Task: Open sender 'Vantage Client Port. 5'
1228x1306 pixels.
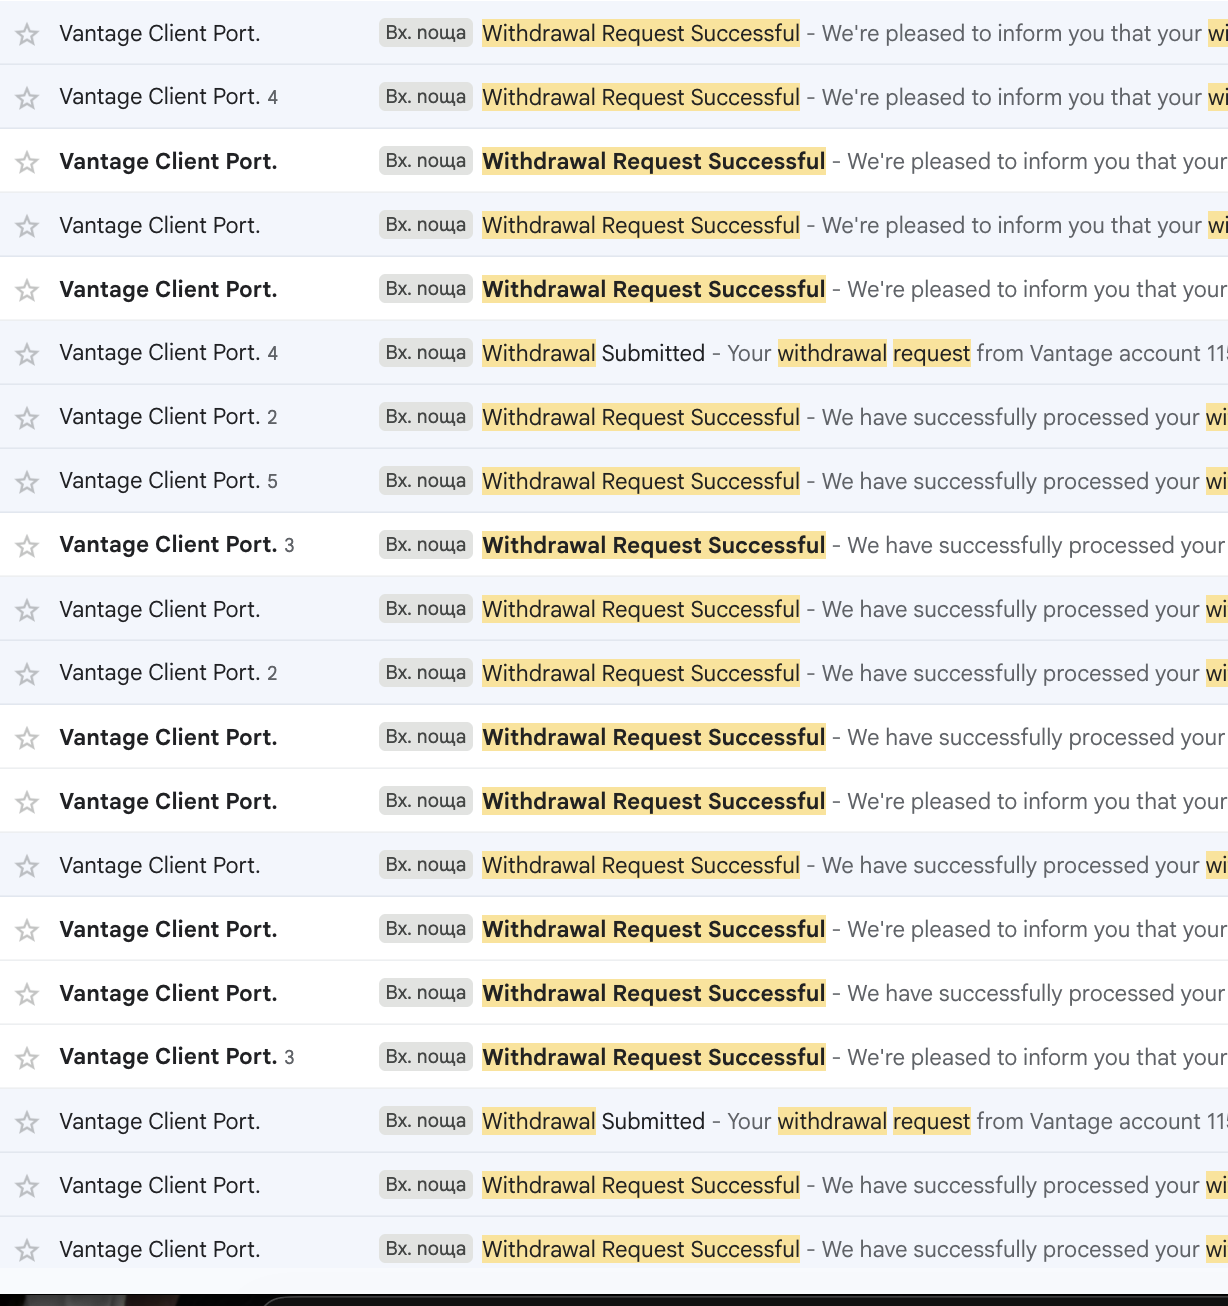Action: [x=168, y=481]
